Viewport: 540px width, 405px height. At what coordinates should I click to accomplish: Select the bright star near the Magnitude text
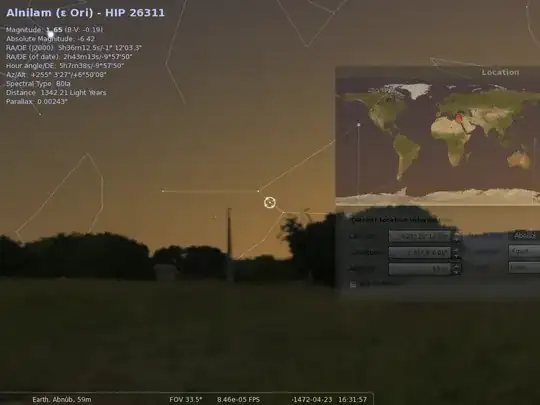coord(51,34)
